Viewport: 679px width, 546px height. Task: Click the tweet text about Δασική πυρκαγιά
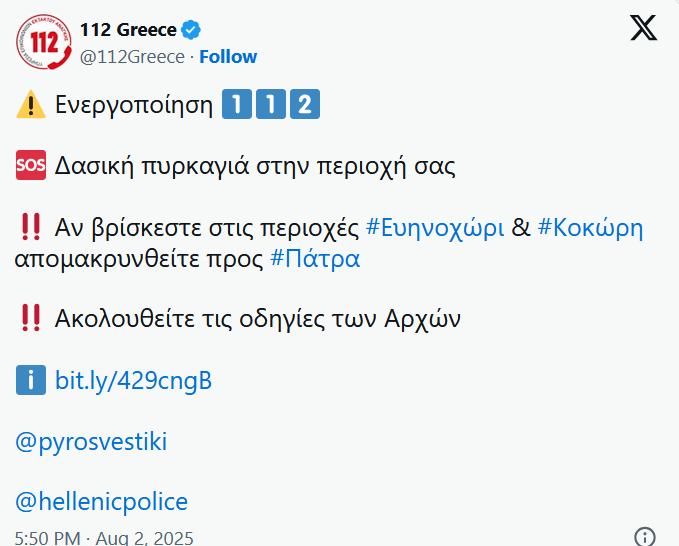pyautogui.click(x=255, y=166)
